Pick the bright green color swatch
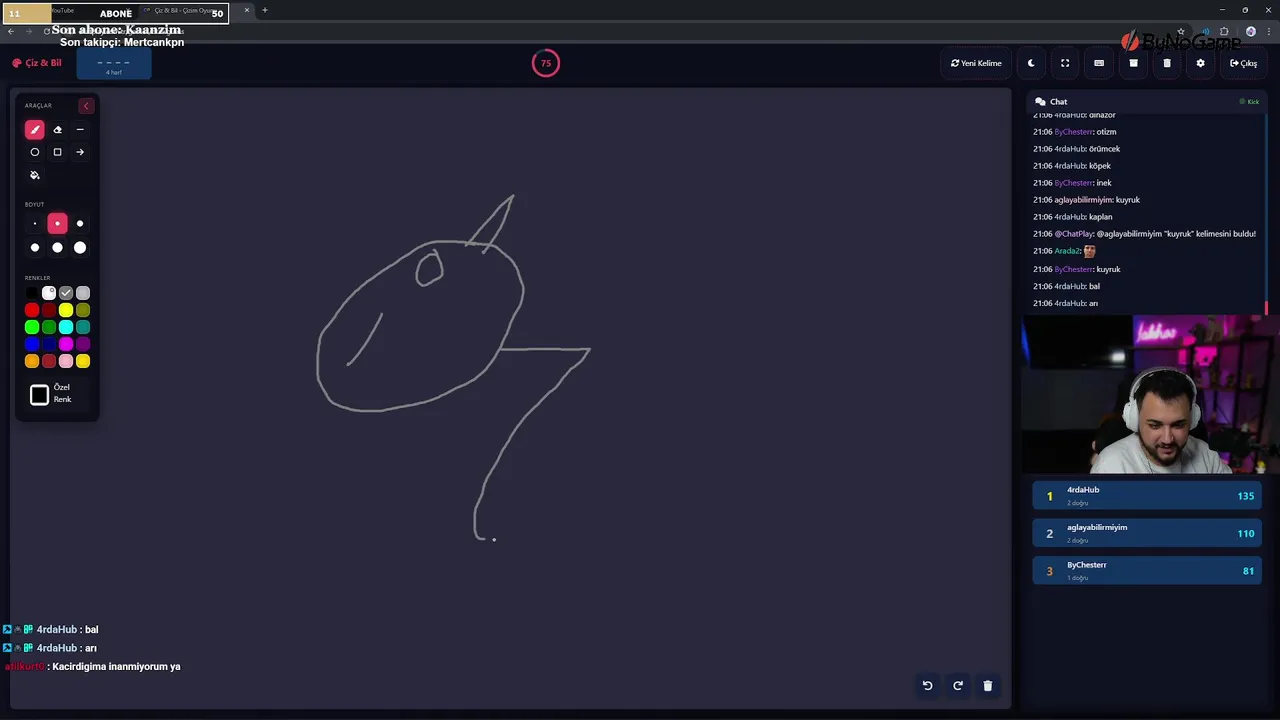 (x=32, y=327)
